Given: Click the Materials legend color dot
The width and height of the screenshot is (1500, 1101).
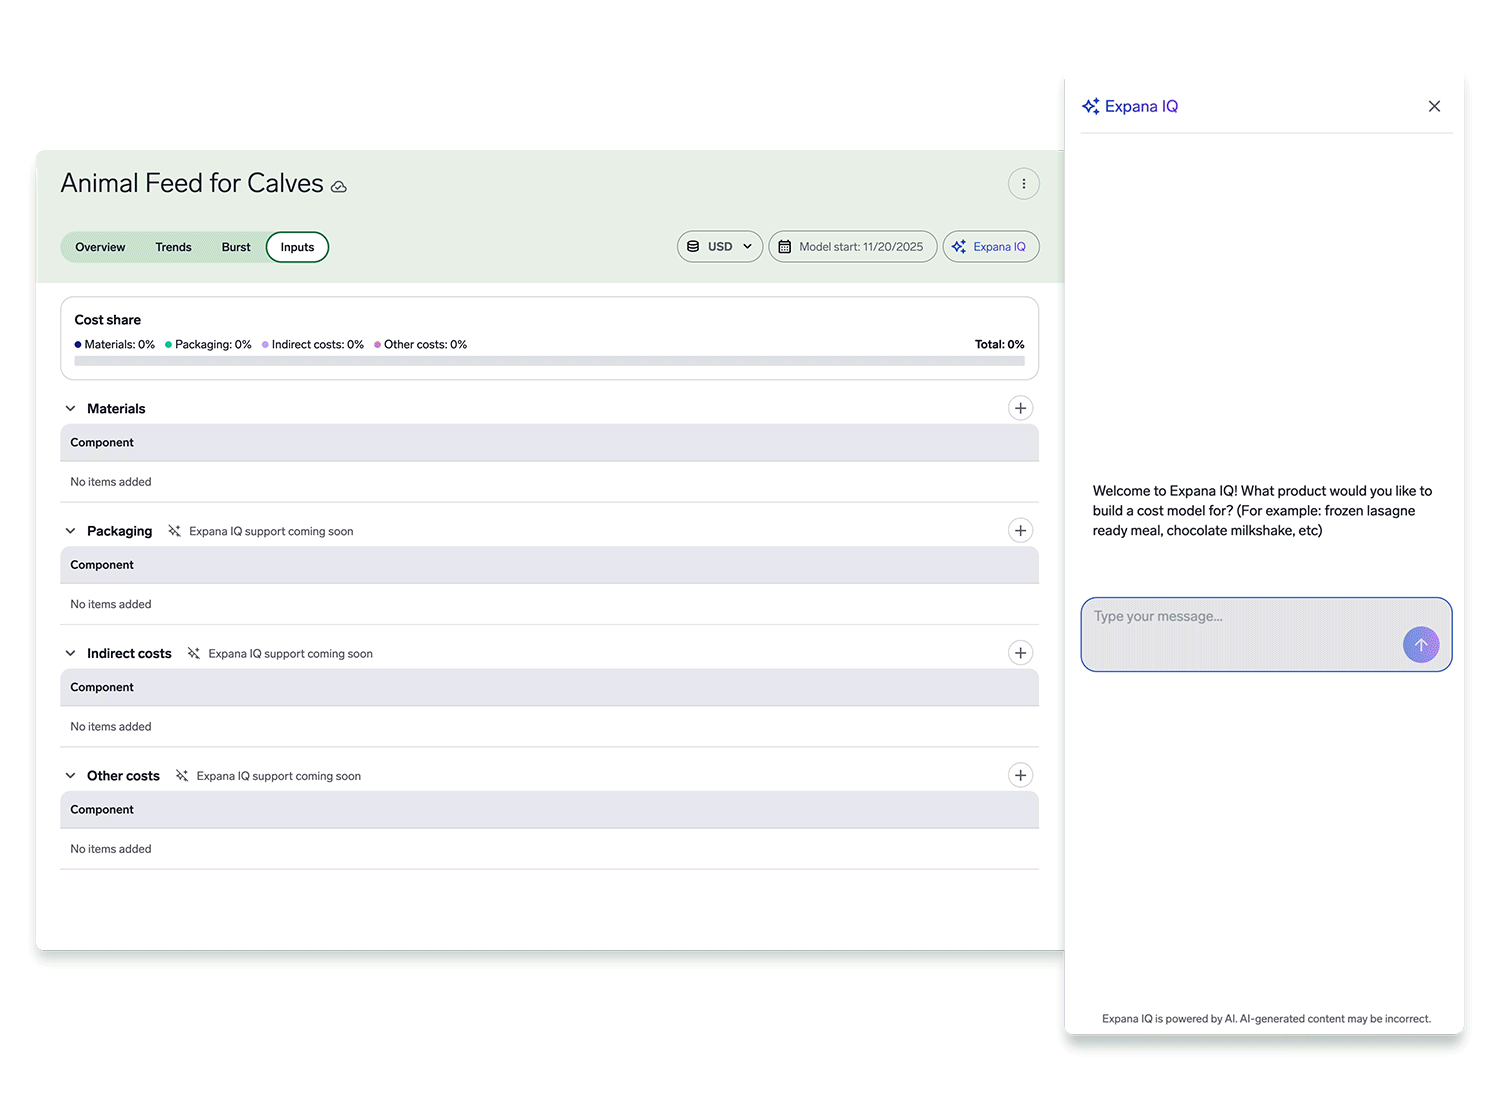Looking at the screenshot, I should click(x=78, y=345).
